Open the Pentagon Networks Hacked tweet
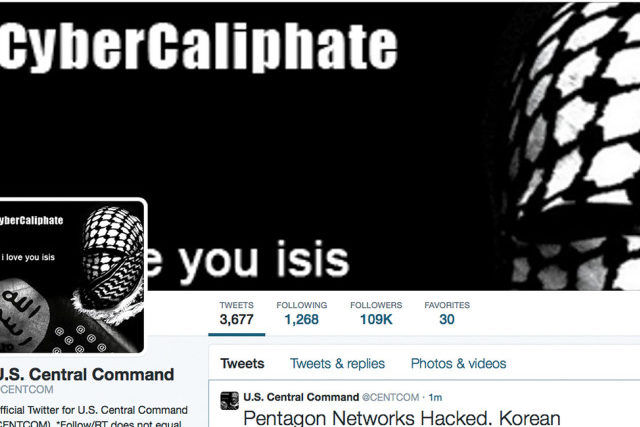The width and height of the screenshot is (640, 427). point(402,418)
